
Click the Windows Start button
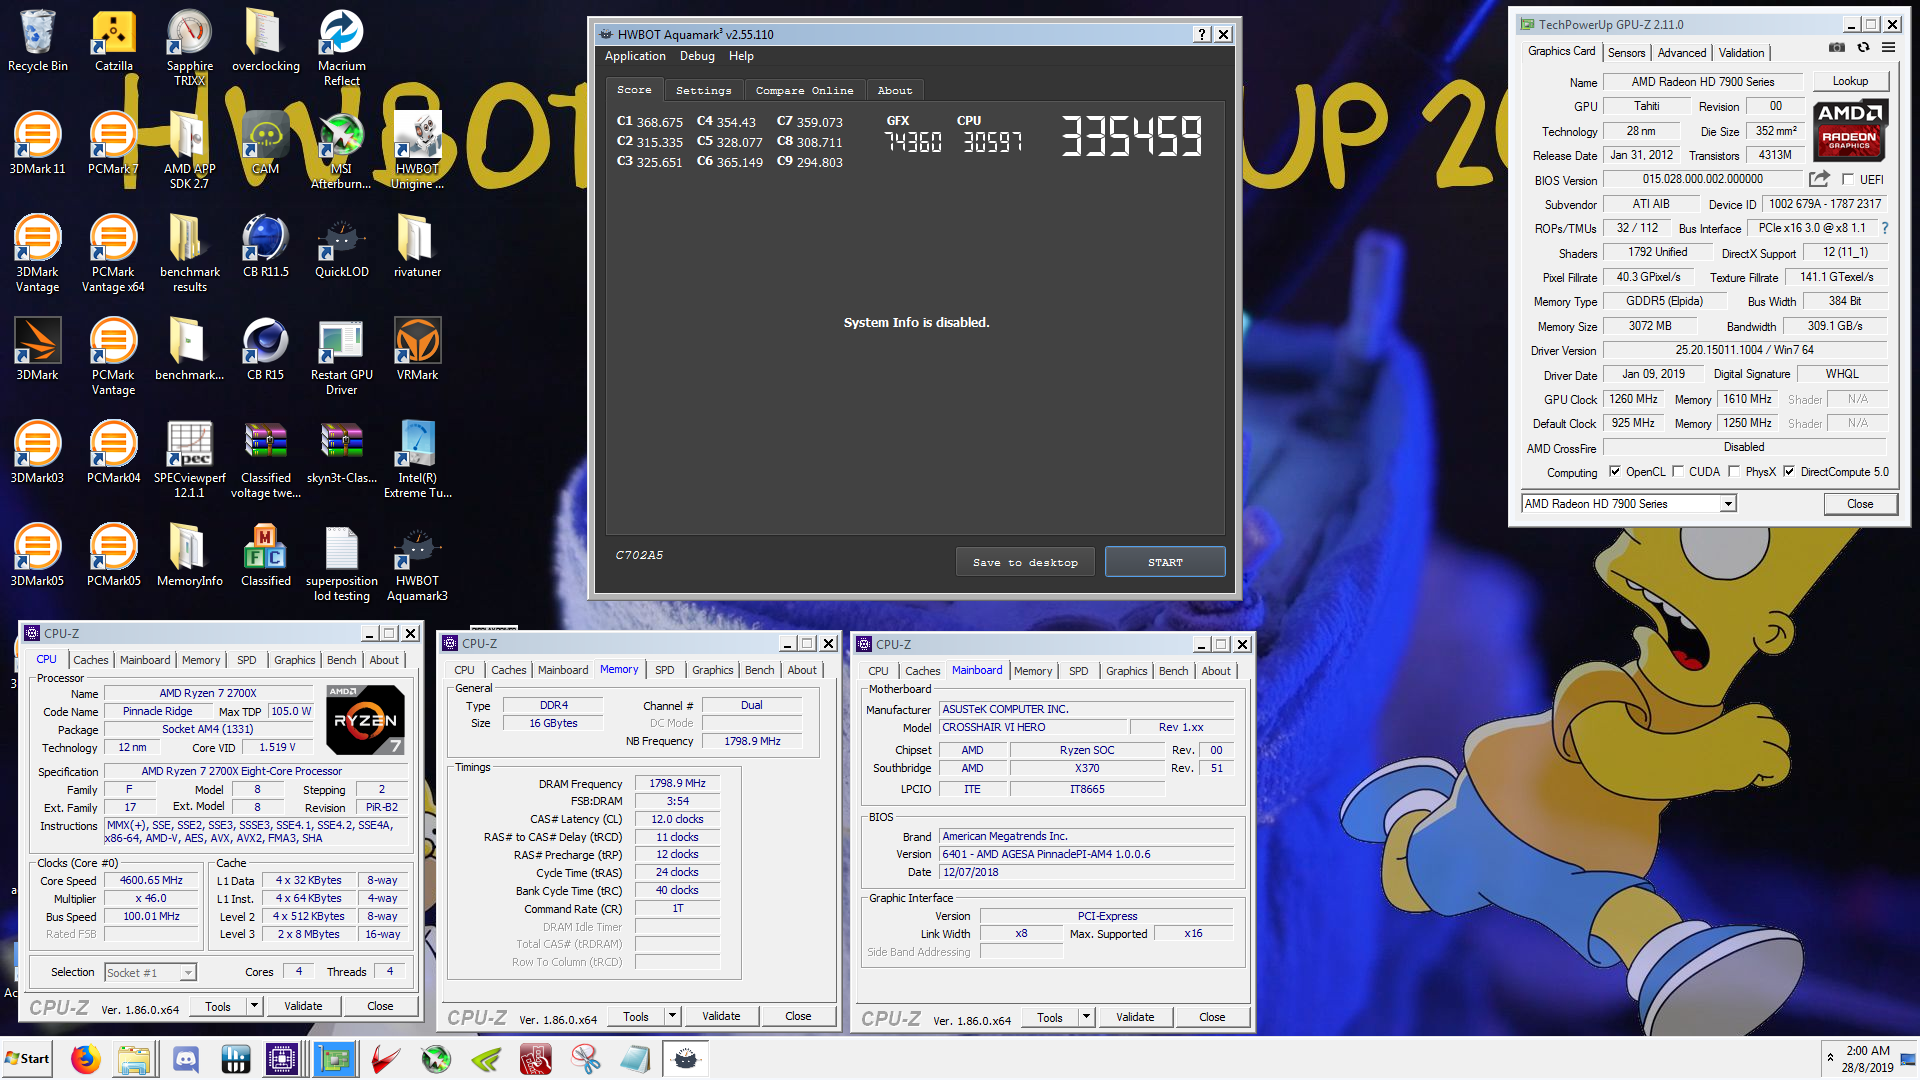tap(27, 1058)
